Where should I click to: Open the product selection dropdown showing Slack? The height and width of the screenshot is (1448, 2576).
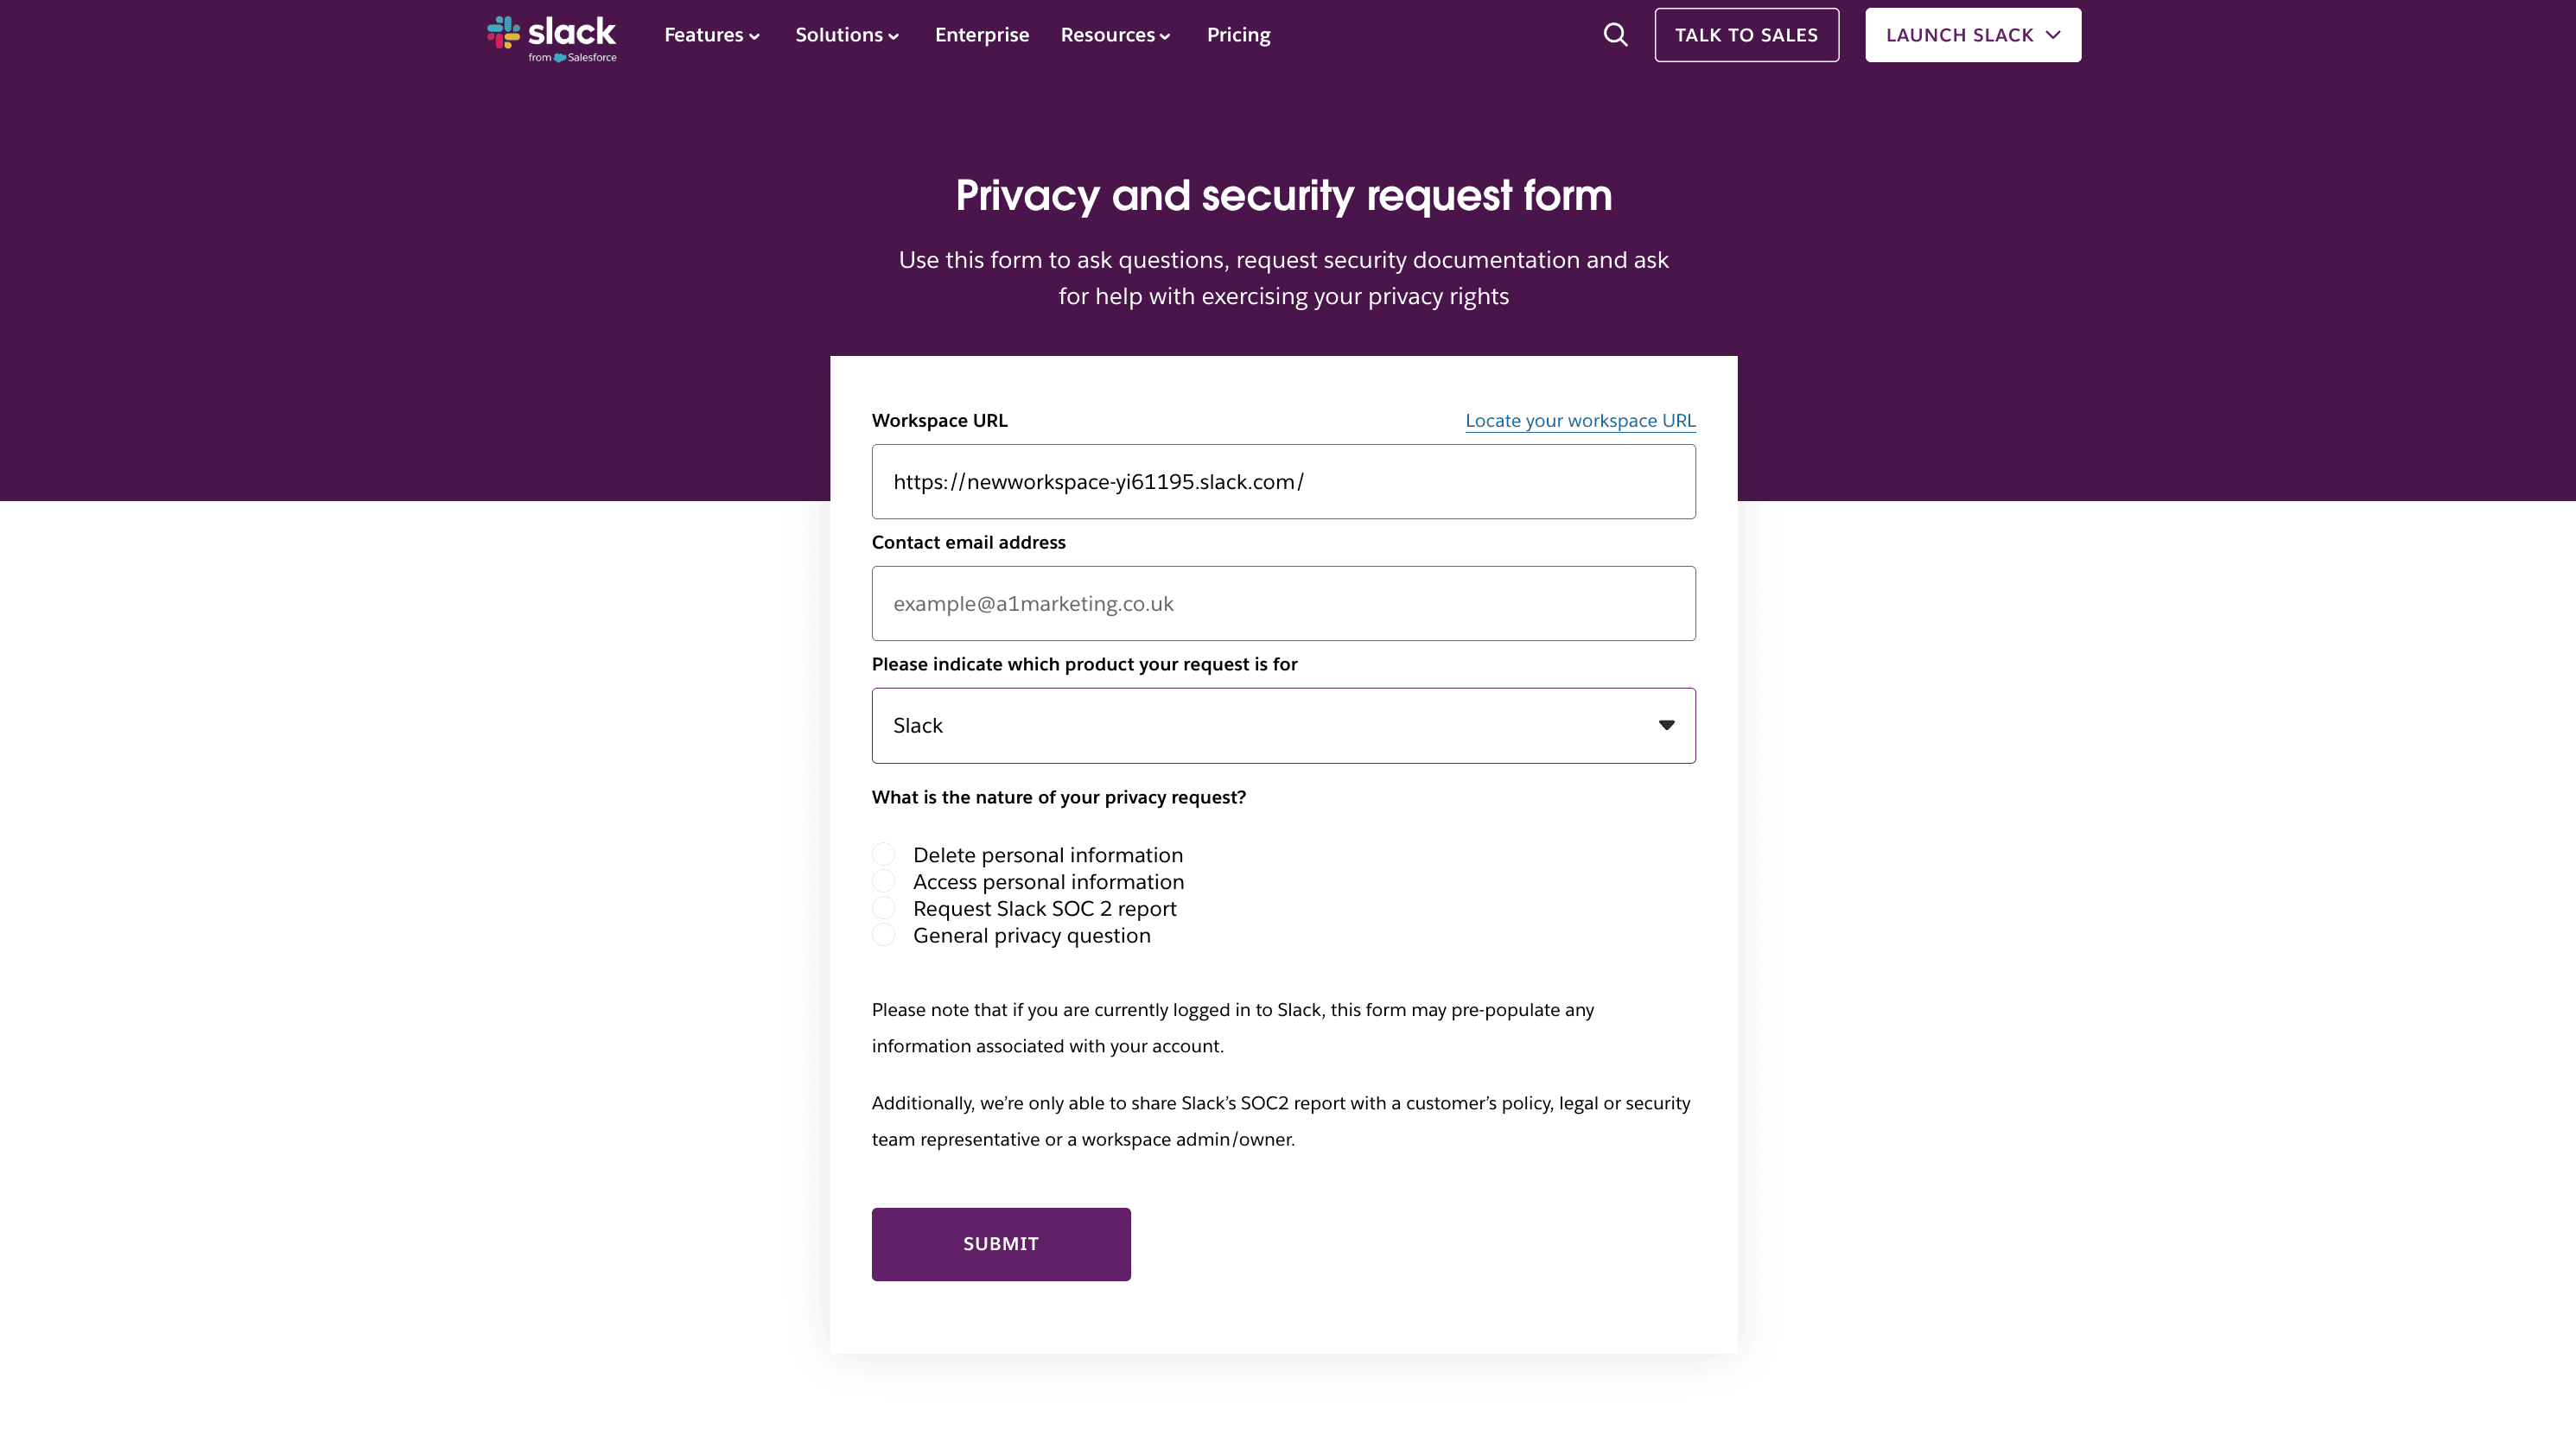coord(1283,725)
